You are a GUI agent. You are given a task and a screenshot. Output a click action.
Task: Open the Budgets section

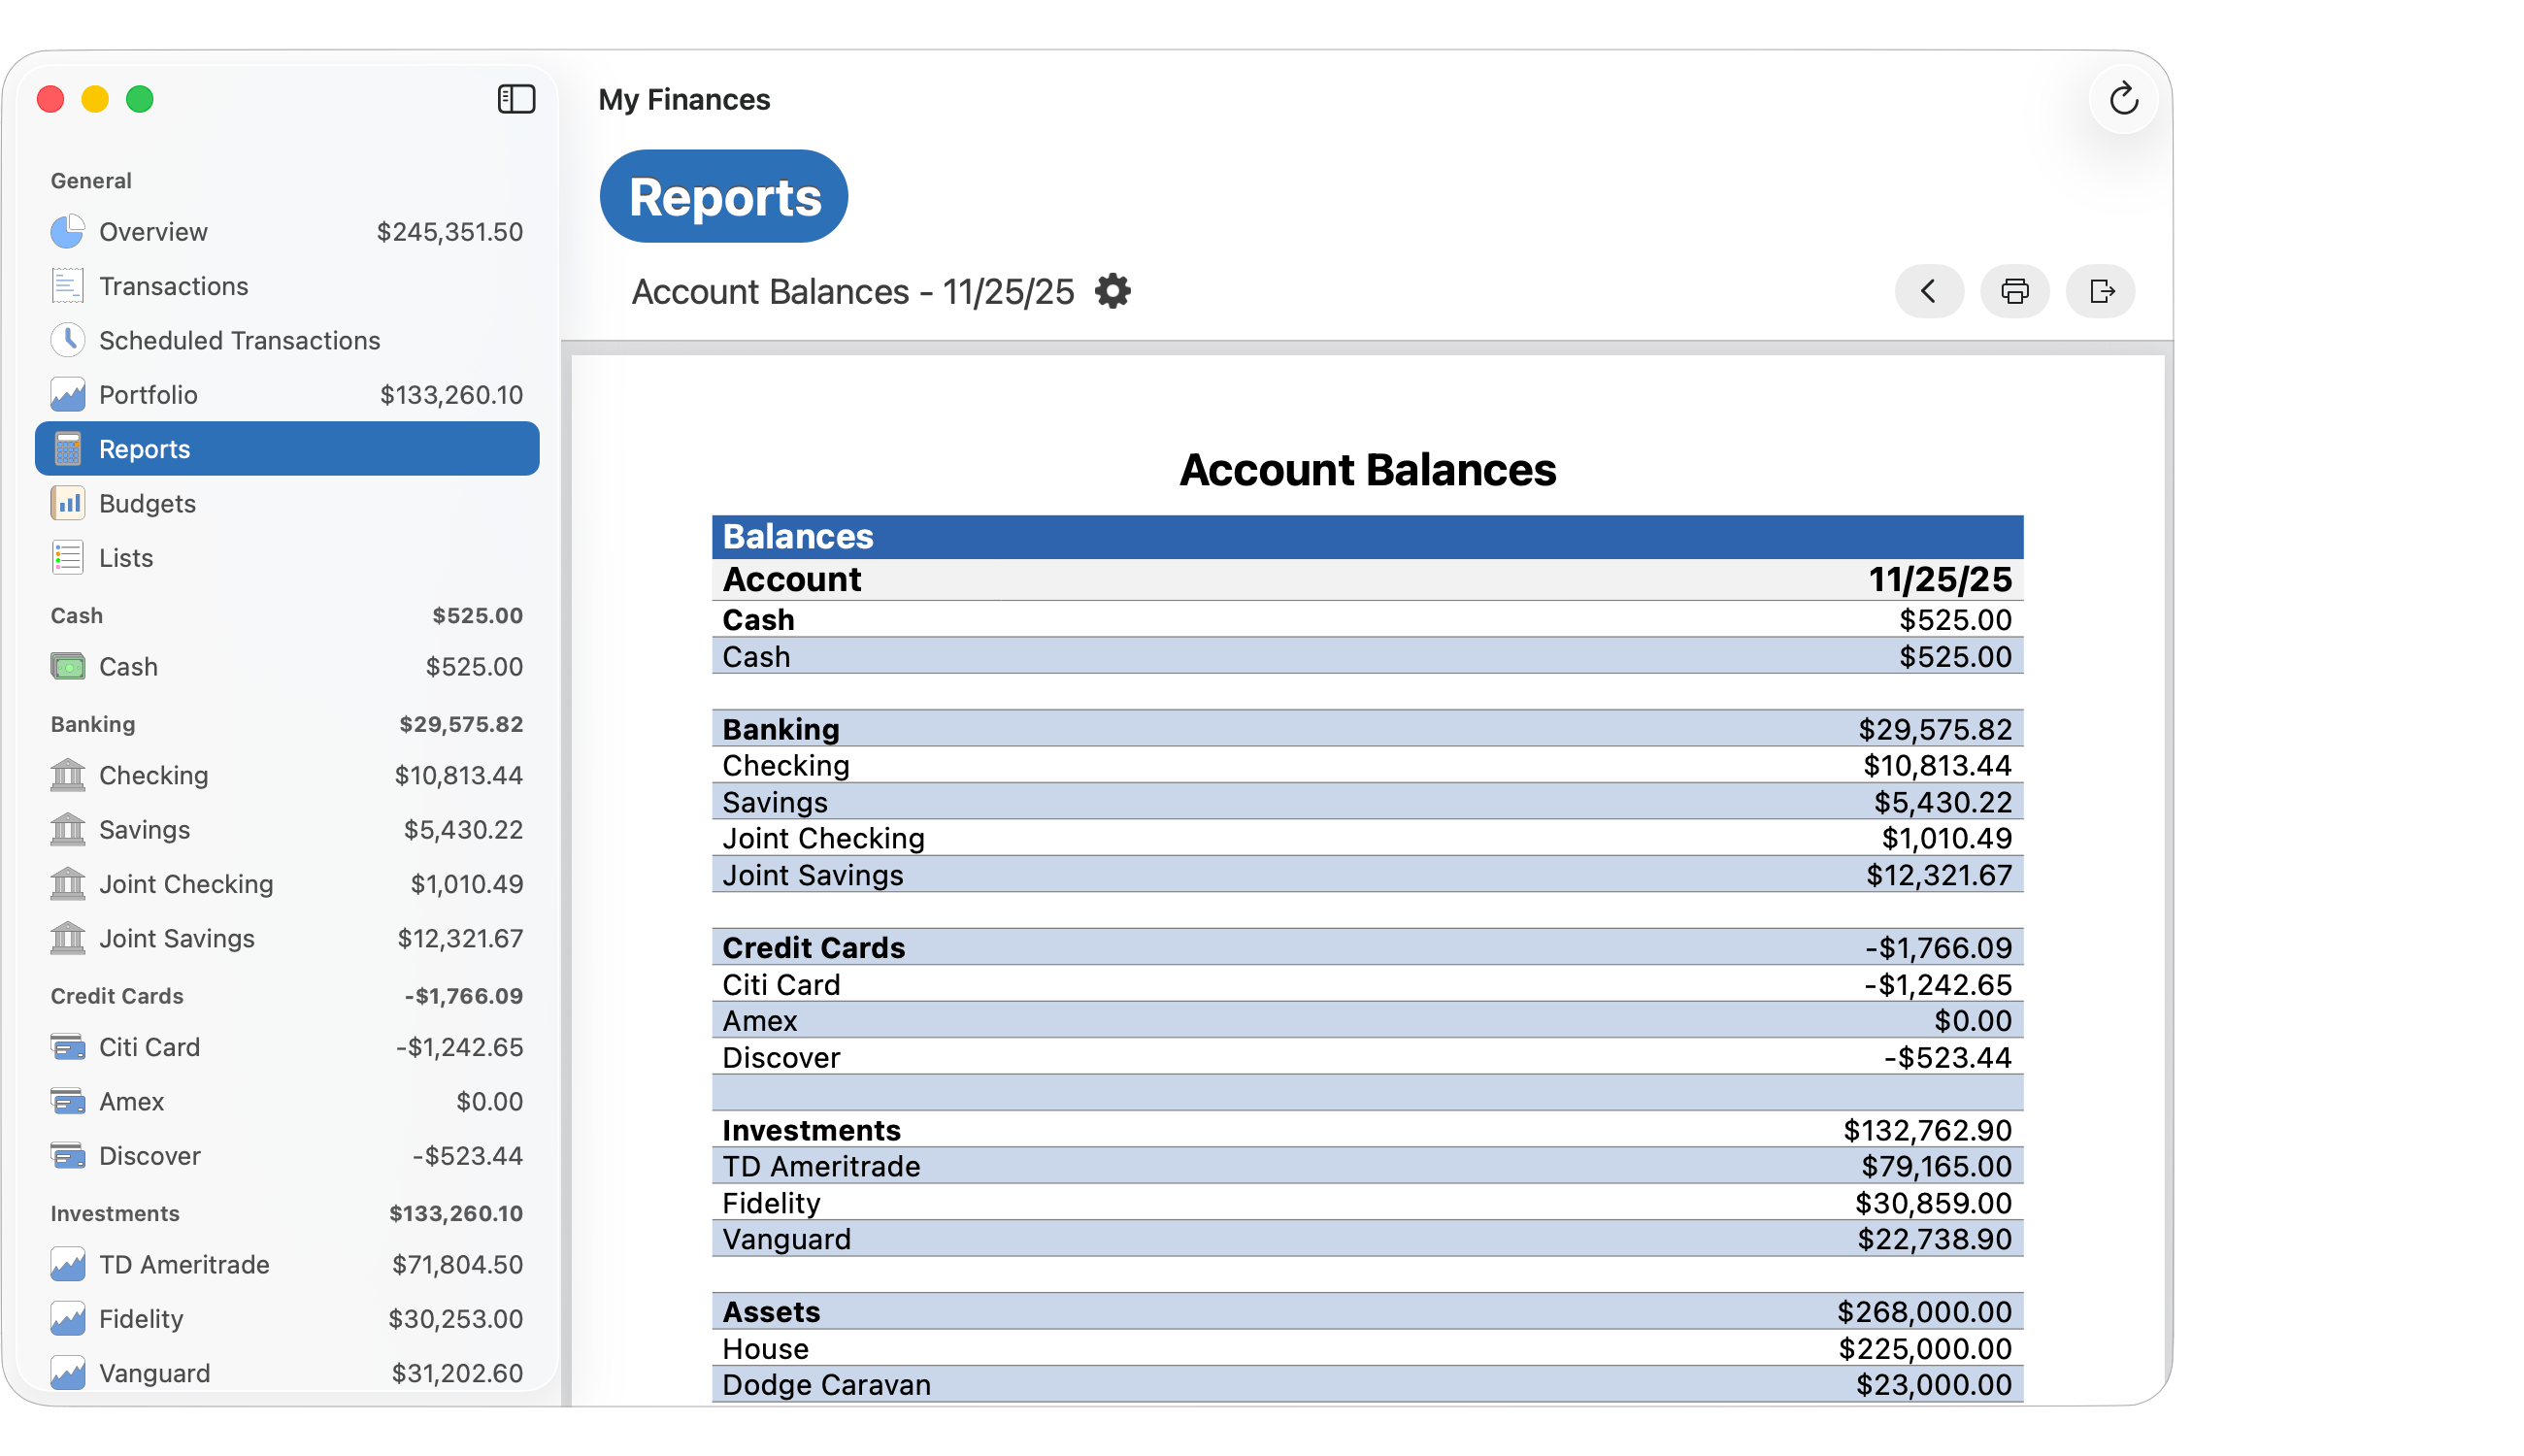pyautogui.click(x=146, y=503)
